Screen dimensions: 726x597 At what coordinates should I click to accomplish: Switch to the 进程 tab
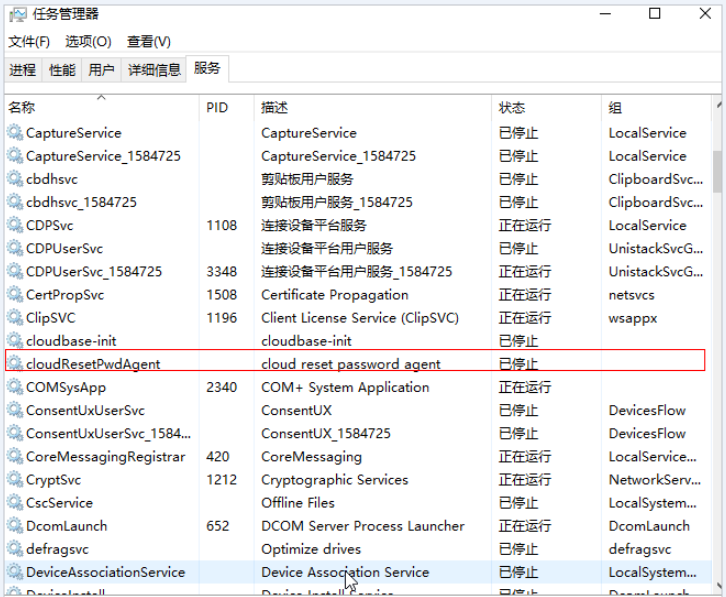(x=23, y=70)
